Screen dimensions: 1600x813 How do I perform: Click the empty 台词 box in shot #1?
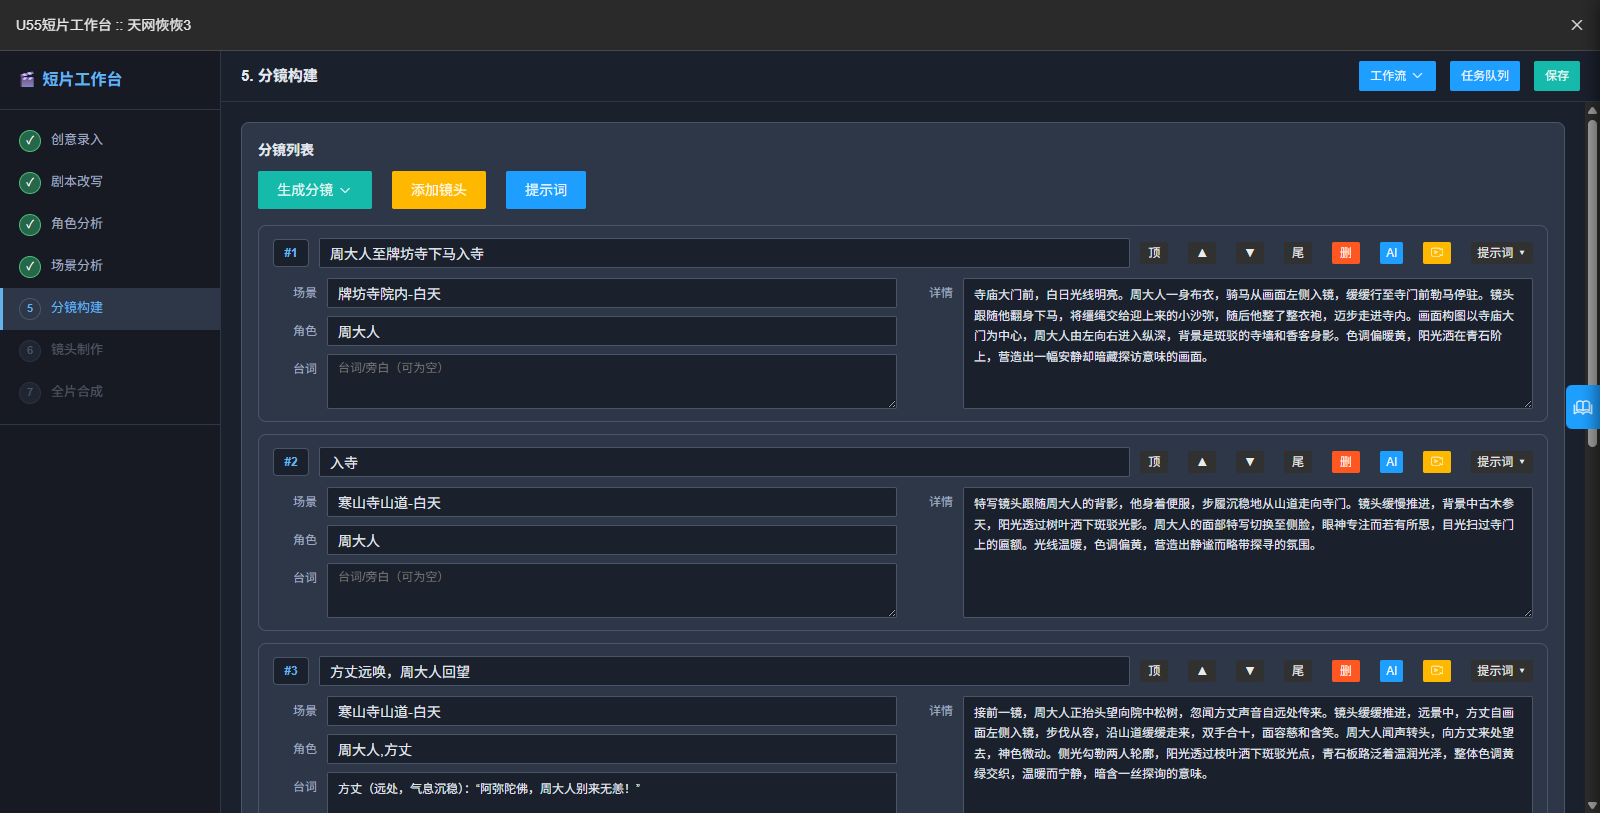[x=612, y=381]
